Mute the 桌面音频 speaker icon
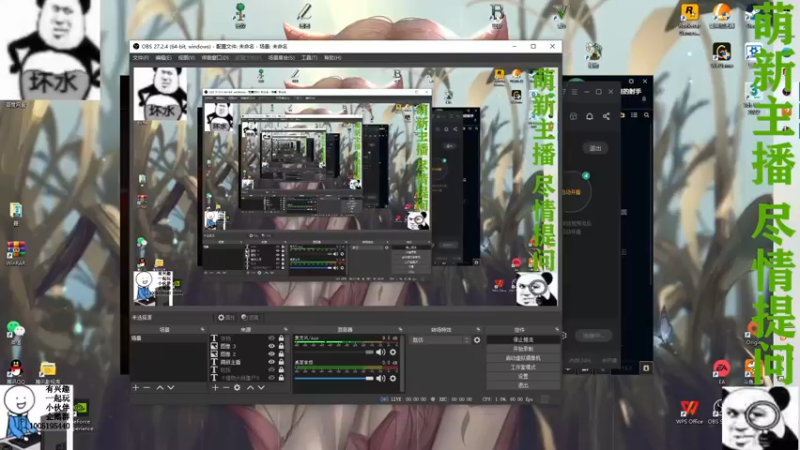 tap(381, 379)
